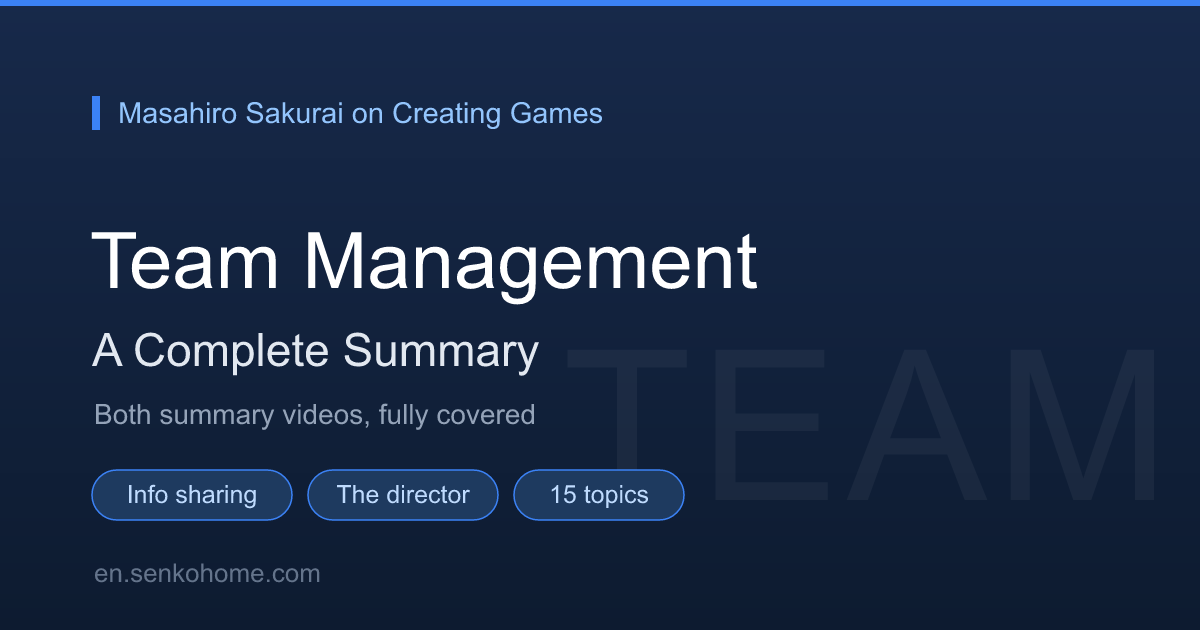
Task: Select 'The director' pill tag
Action: [403, 495]
